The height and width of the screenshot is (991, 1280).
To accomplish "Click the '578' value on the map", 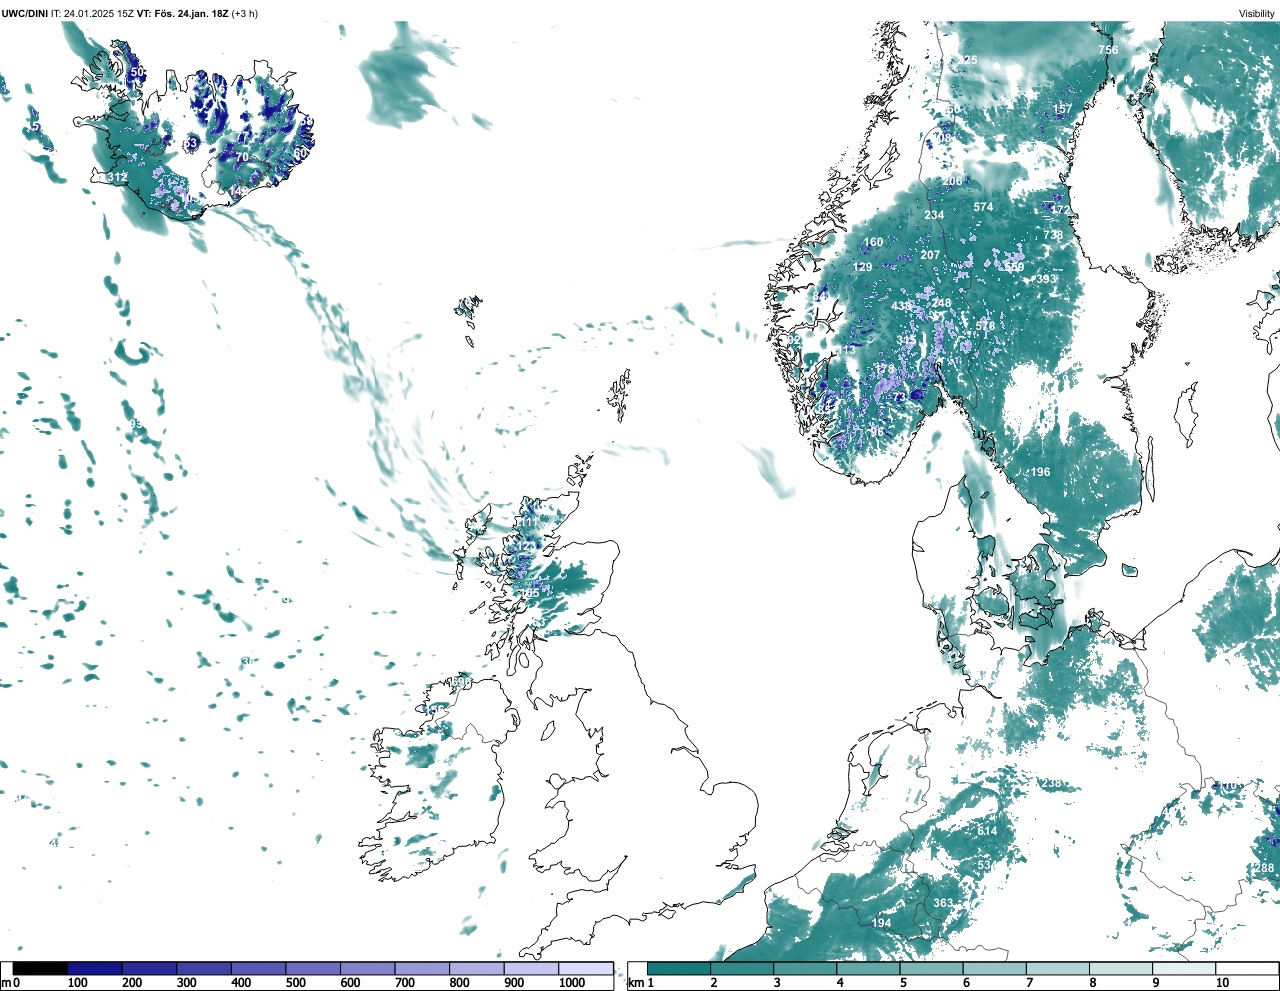I will pos(985,326).
